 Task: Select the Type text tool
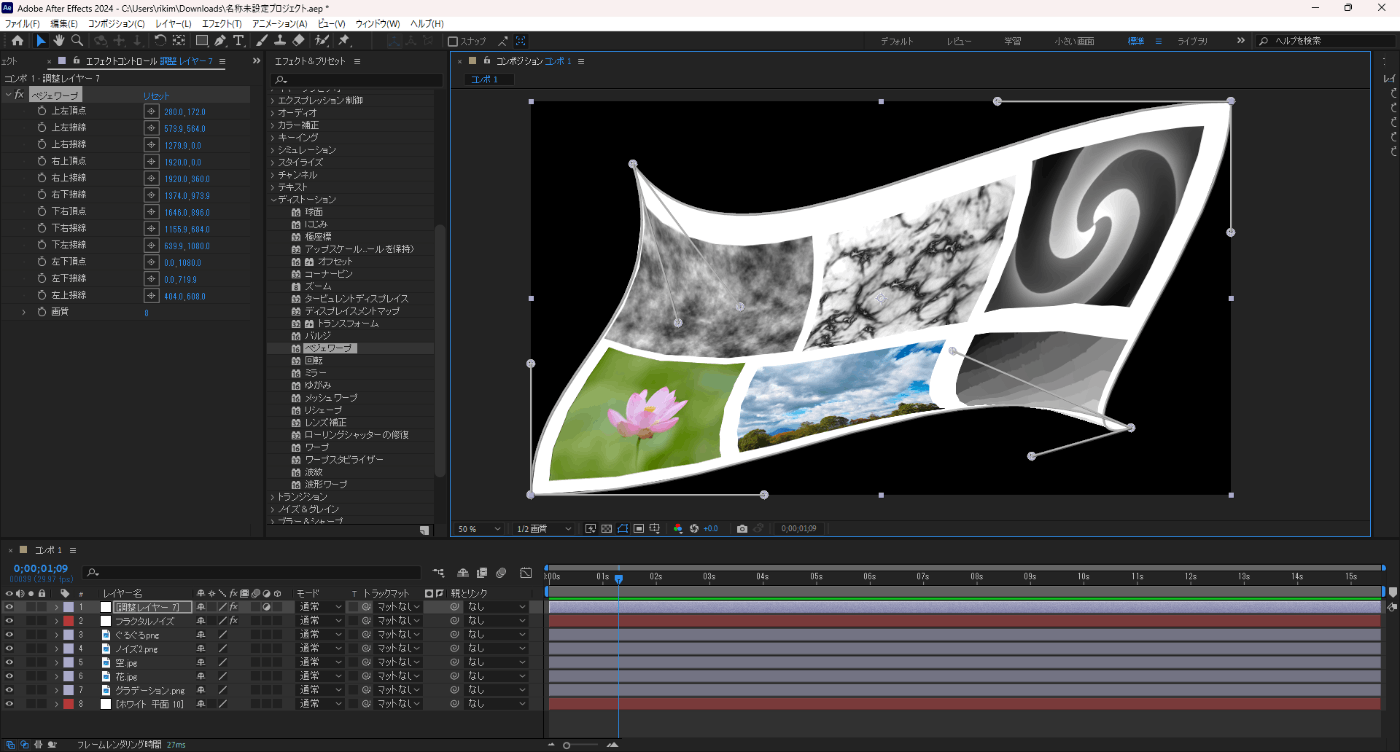point(238,41)
